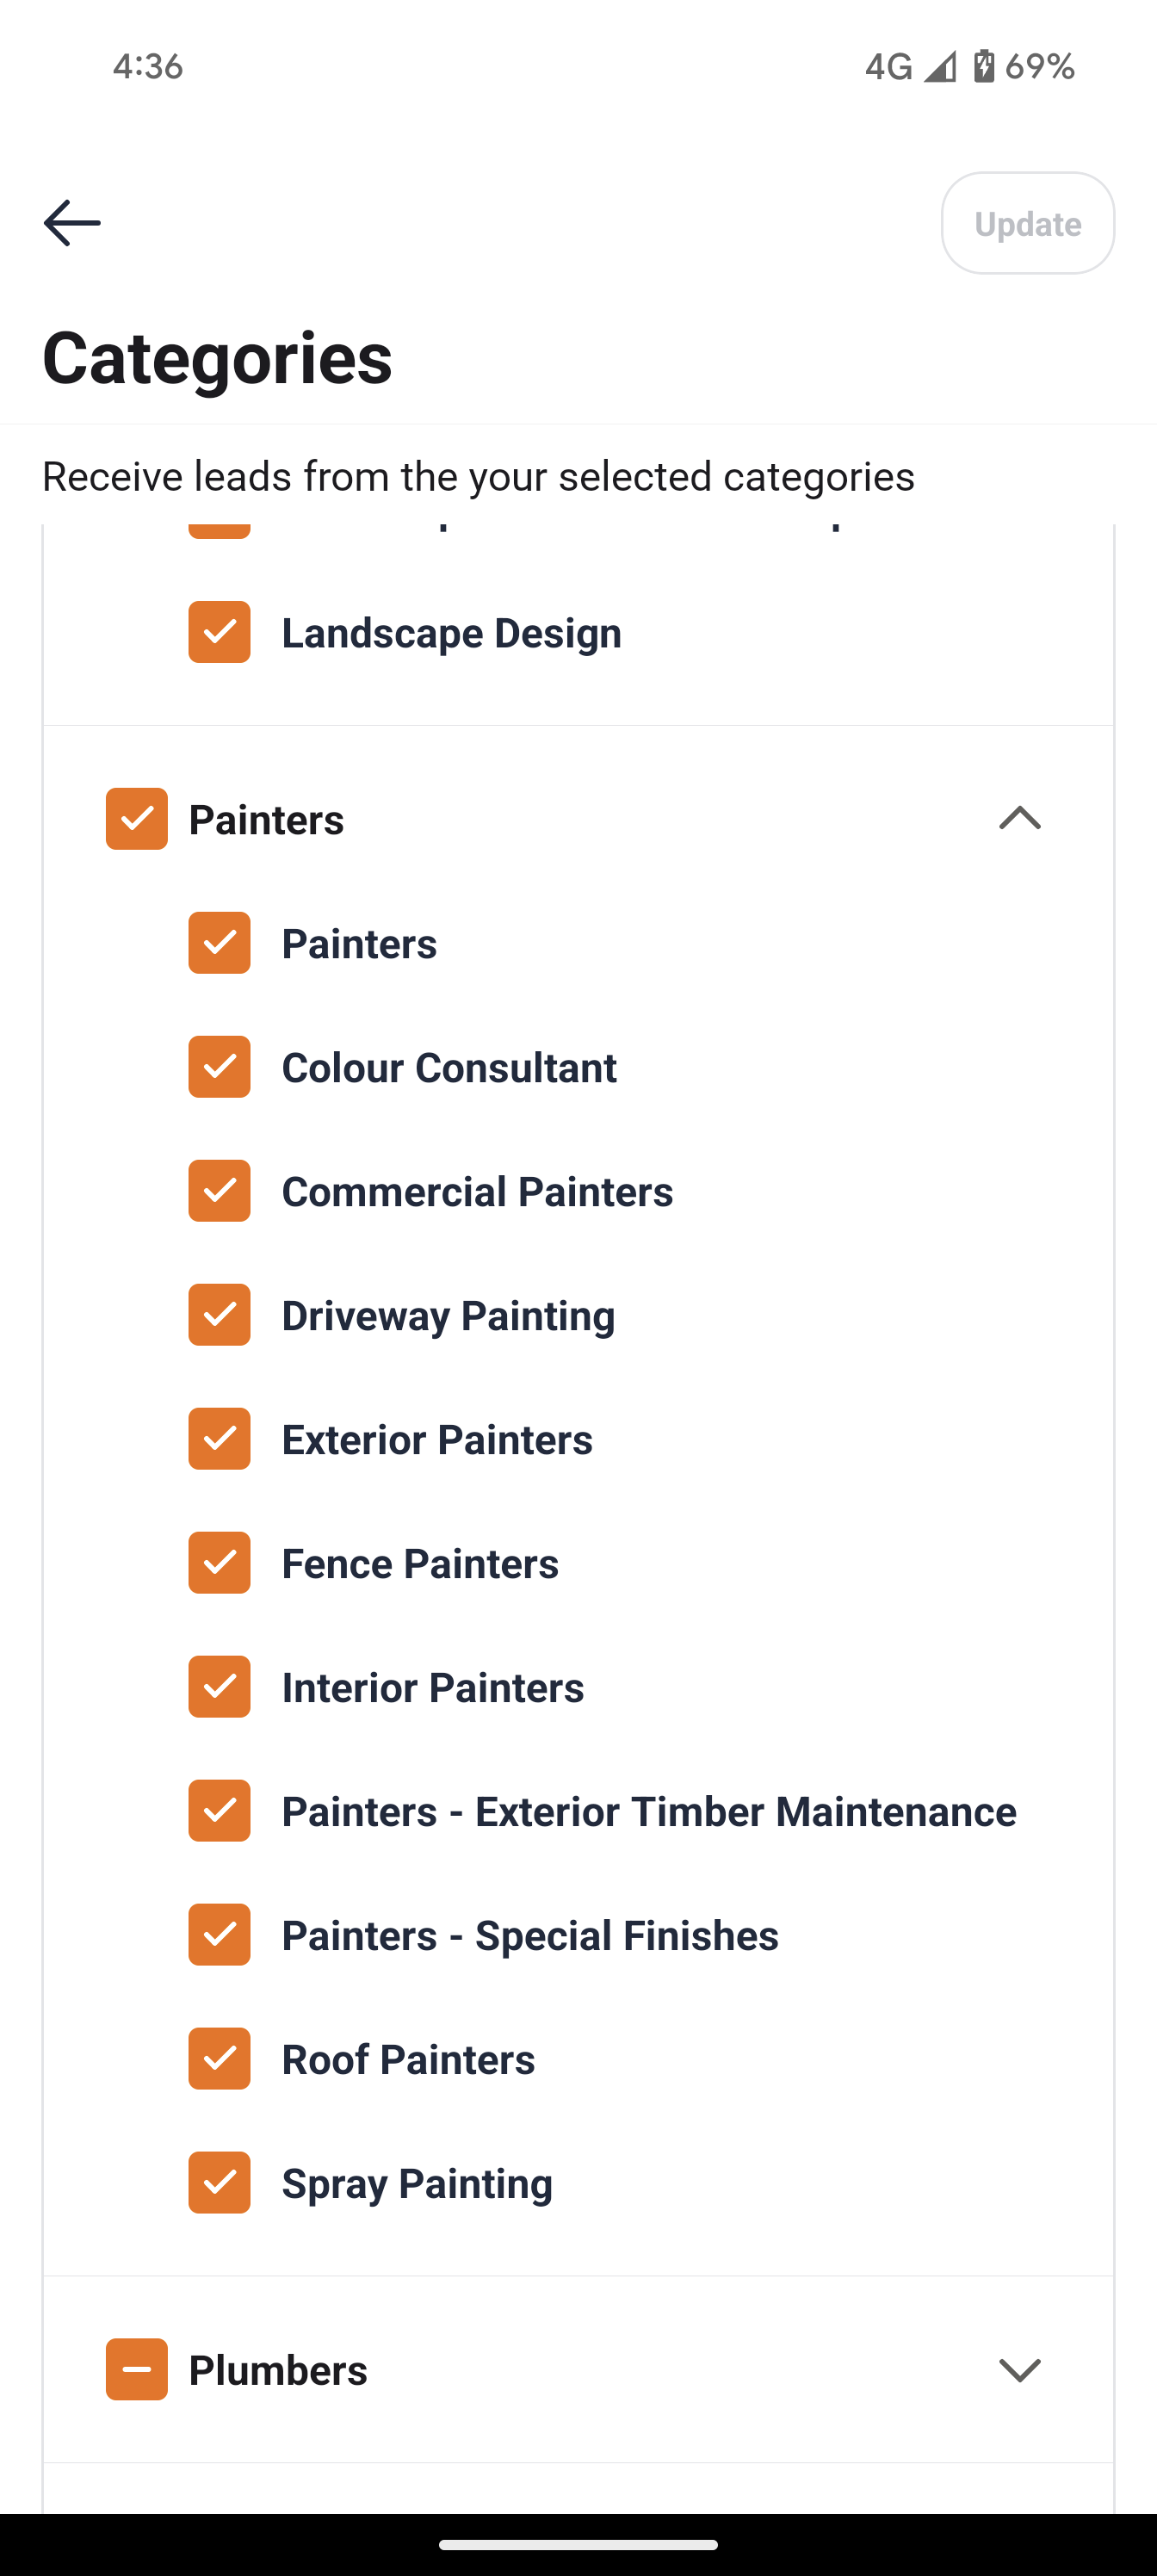The height and width of the screenshot is (2576, 1157).
Task: Tap the Plumbers category label
Action: 278,2371
